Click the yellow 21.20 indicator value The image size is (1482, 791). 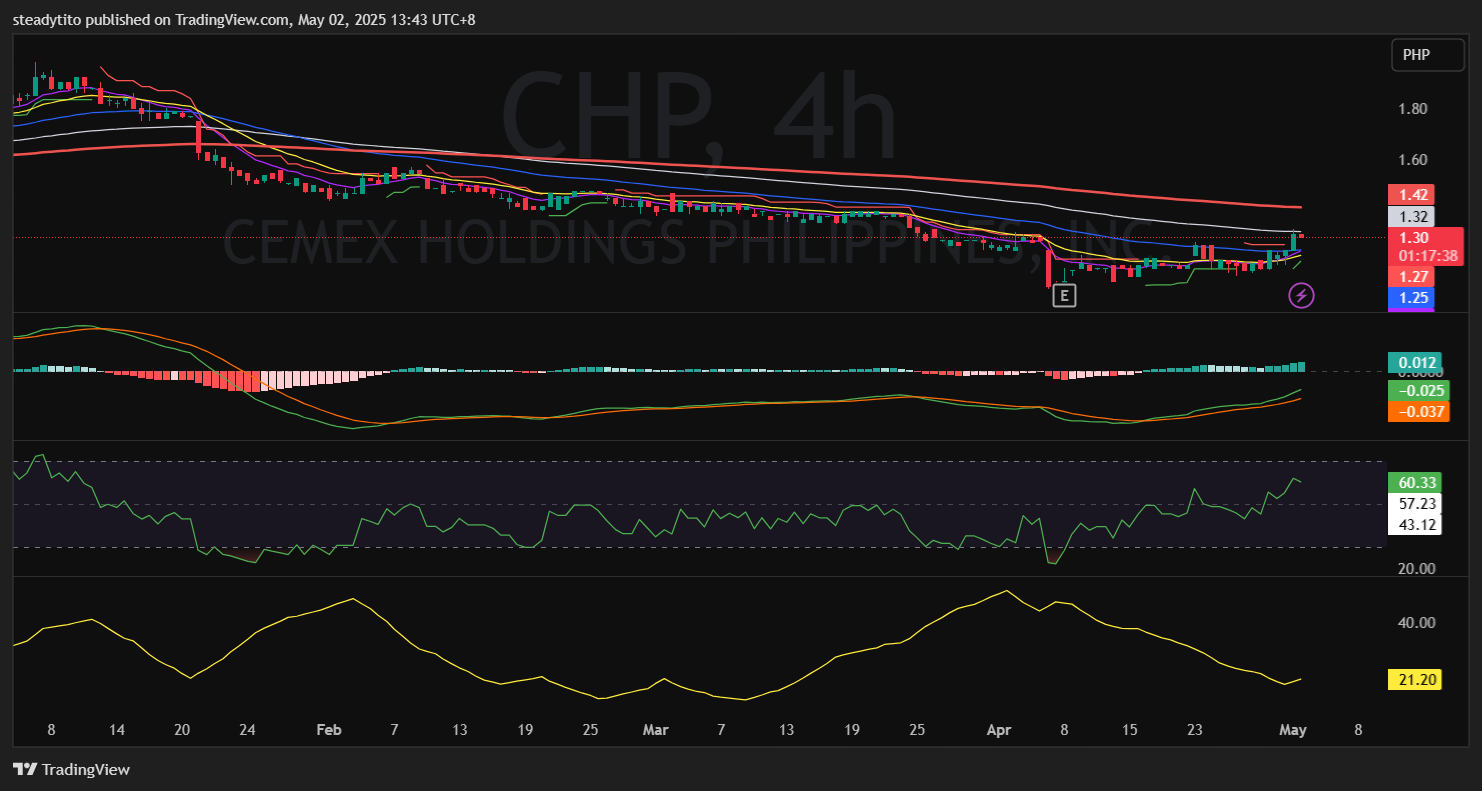point(1414,680)
